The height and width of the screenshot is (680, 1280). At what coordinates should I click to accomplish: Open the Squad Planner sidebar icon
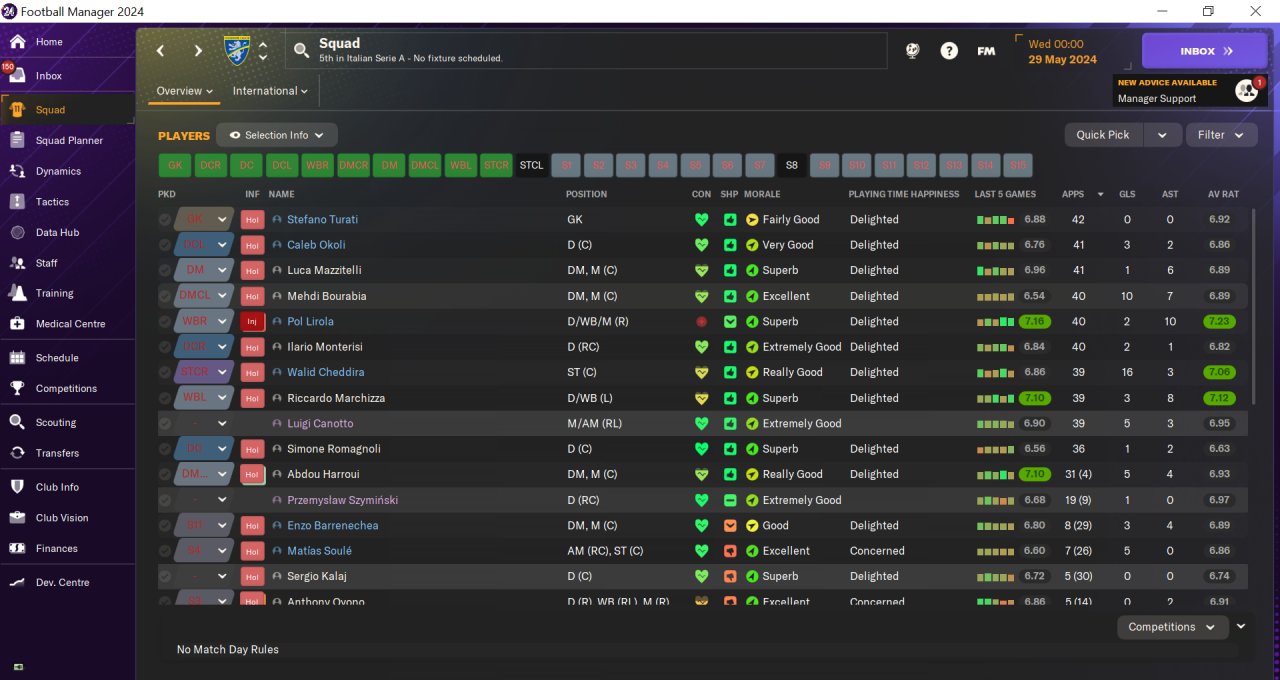point(17,141)
